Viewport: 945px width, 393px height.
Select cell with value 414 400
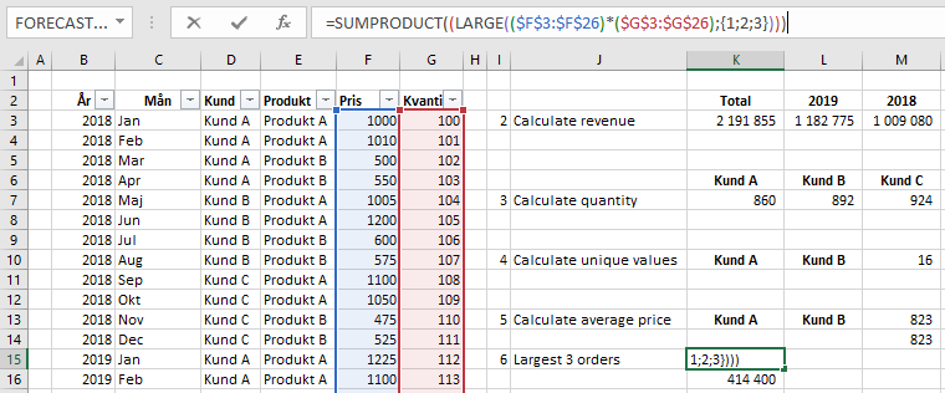pos(735,380)
